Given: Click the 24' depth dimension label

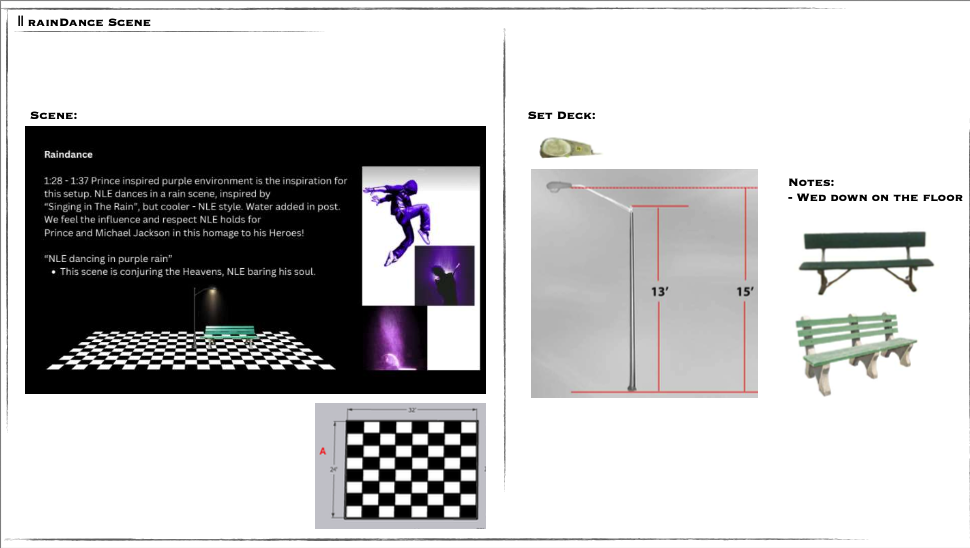Looking at the screenshot, I should click(333, 469).
